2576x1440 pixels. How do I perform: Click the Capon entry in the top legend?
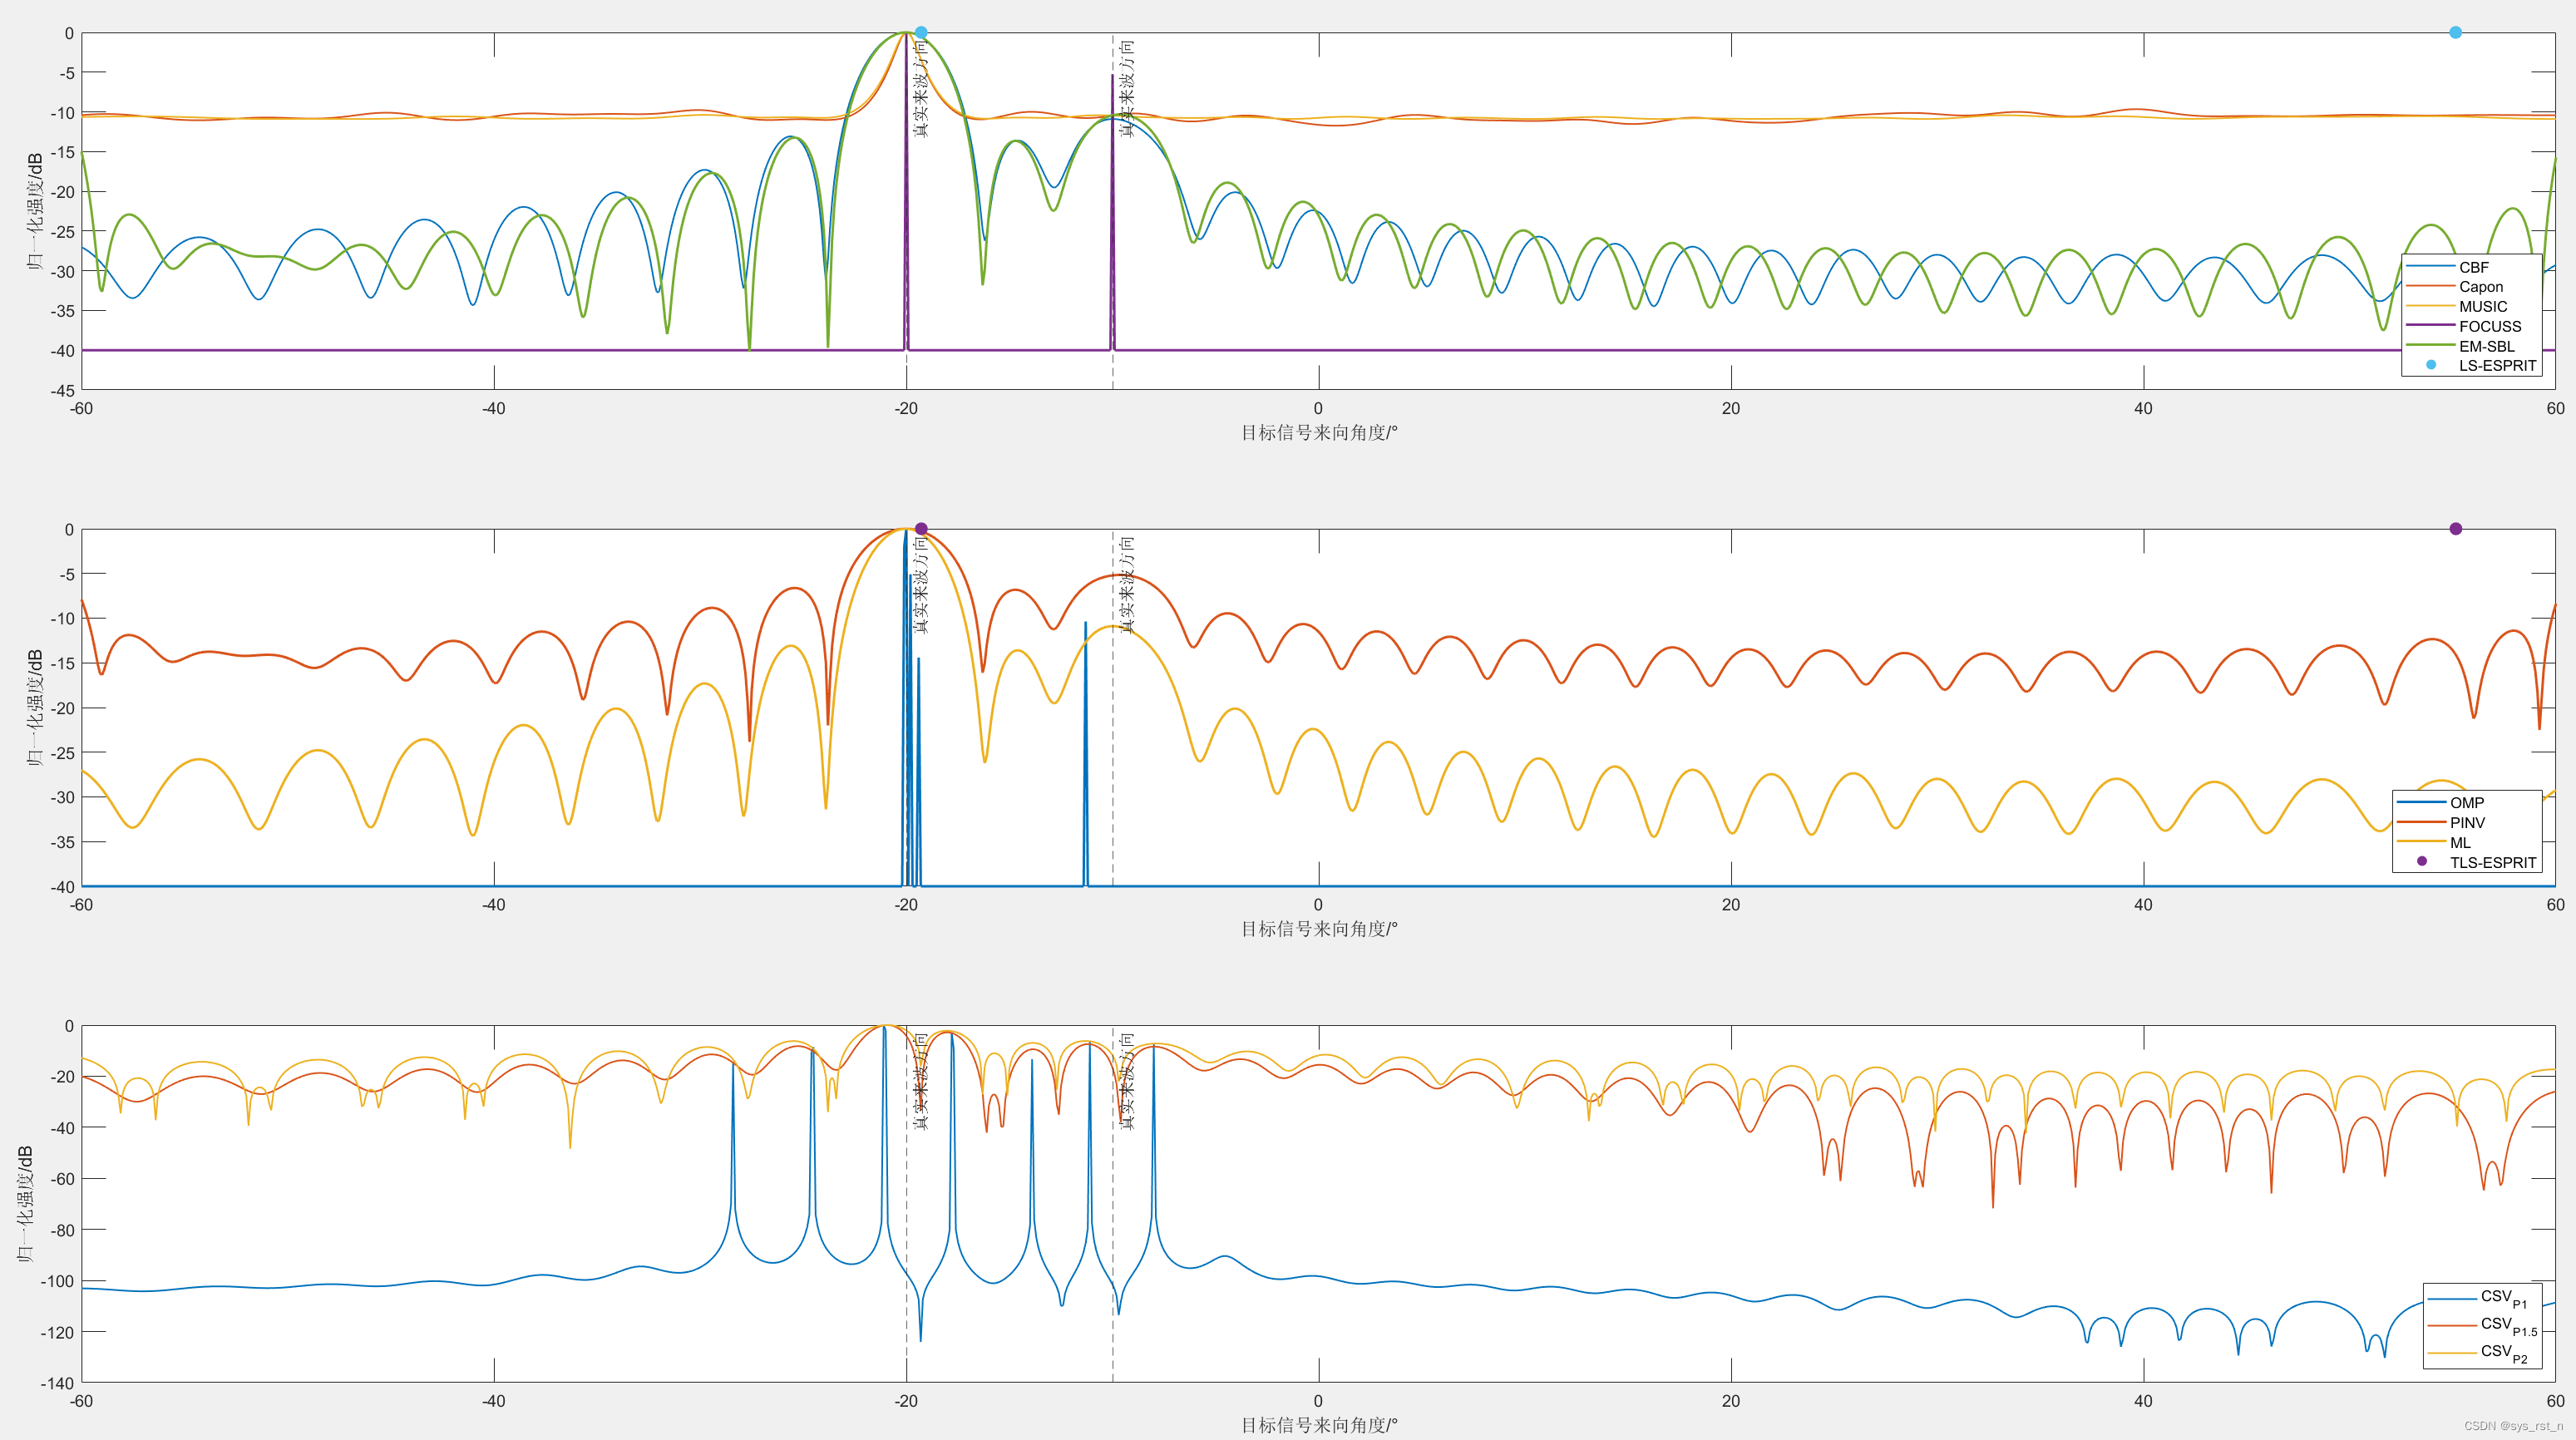2480,287
